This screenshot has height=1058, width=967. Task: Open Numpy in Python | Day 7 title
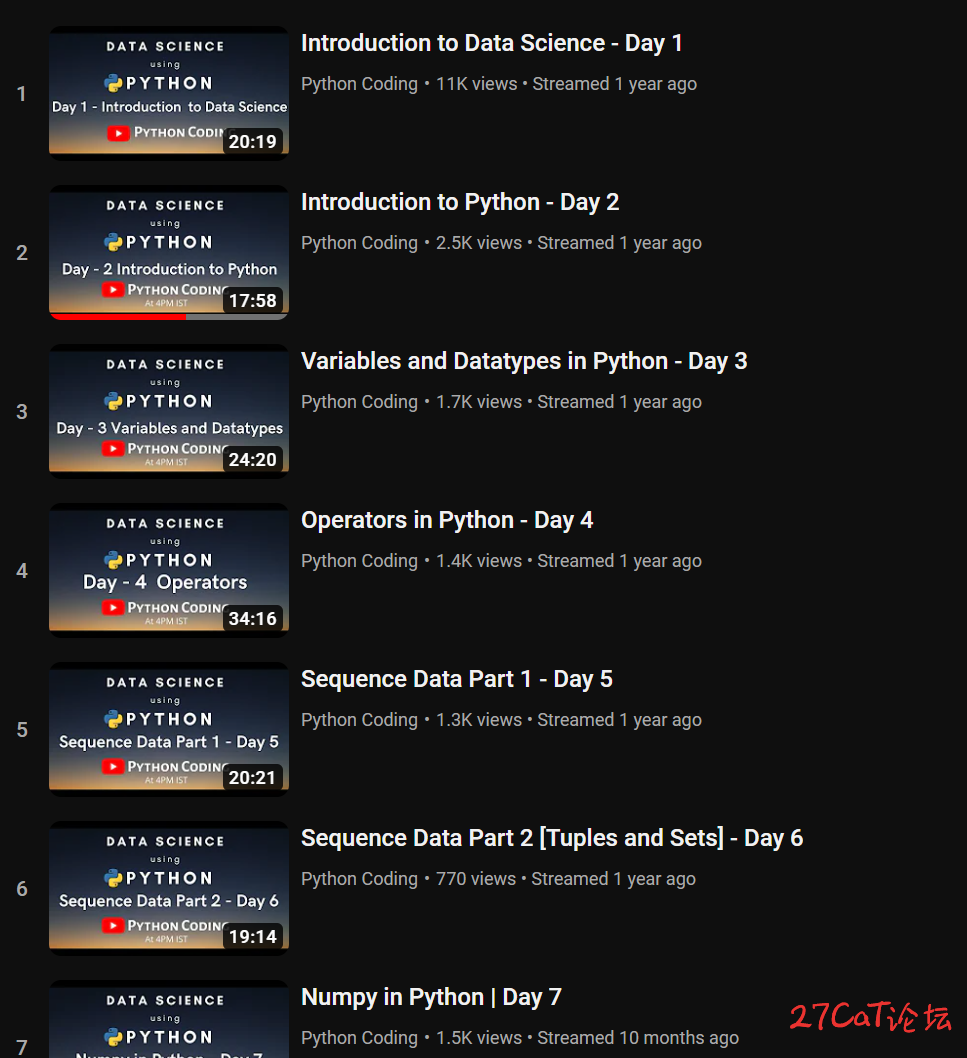[x=431, y=997]
